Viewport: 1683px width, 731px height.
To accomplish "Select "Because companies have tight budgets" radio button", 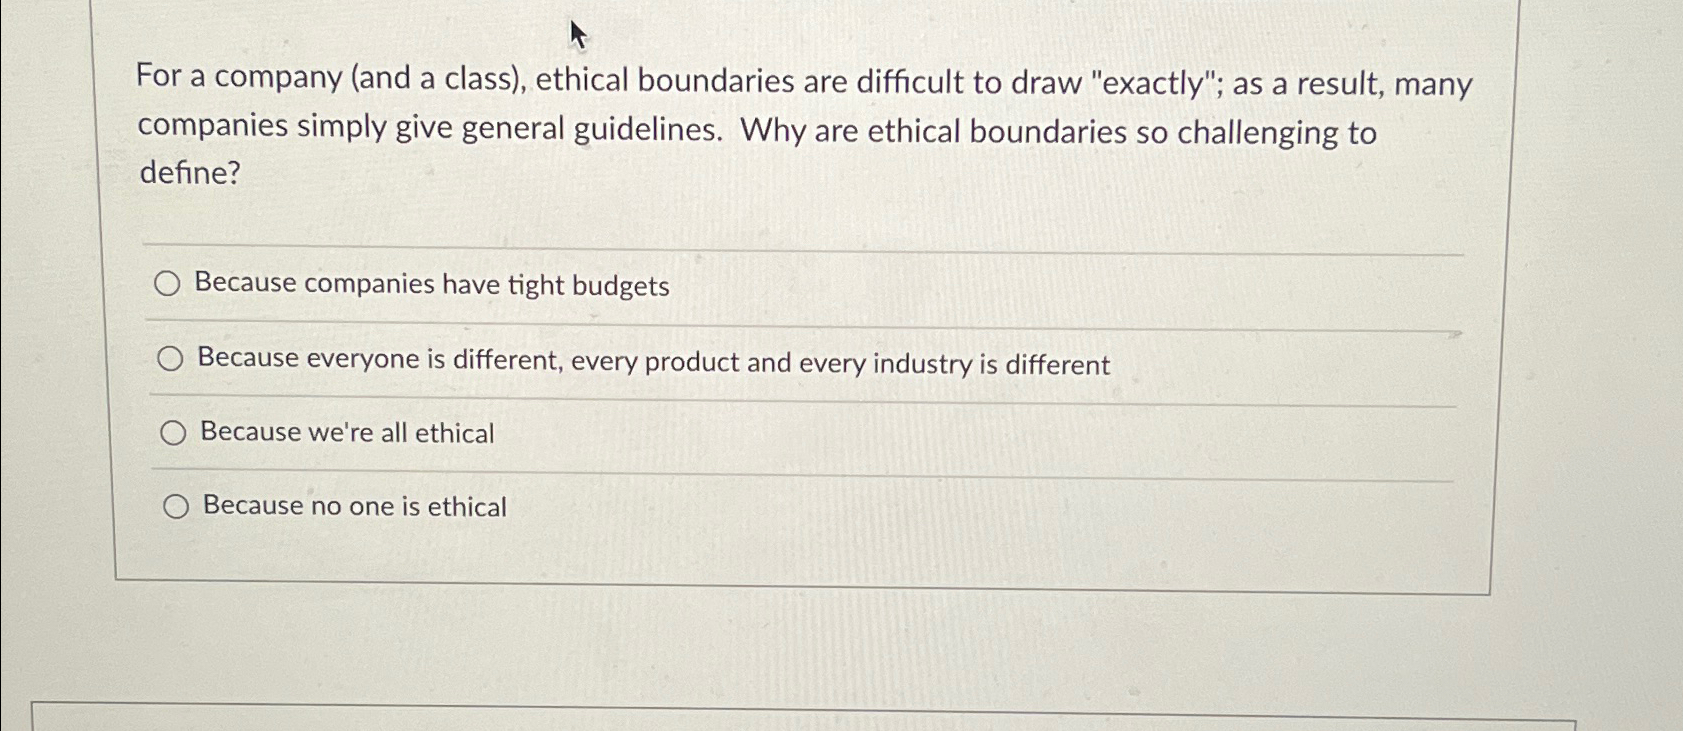I will [169, 283].
